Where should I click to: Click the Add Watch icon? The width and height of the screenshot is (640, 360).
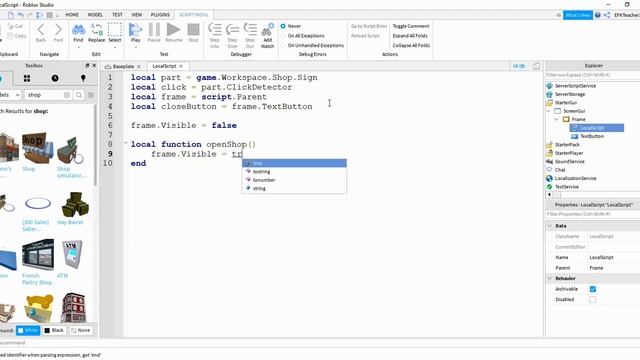[267, 30]
